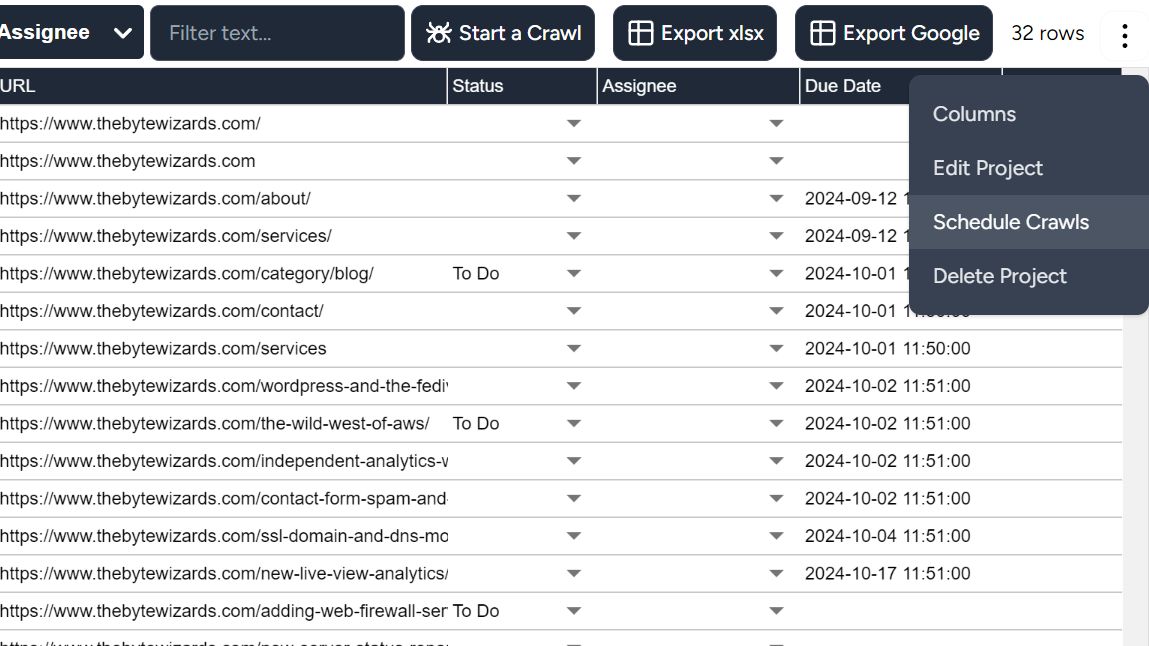
Task: Click the Filter text input field
Action: (x=277, y=33)
